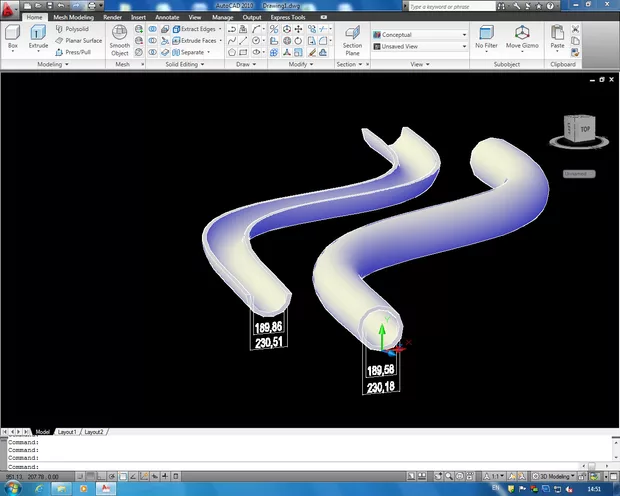Open the Unsaved View dropdown

click(418, 46)
